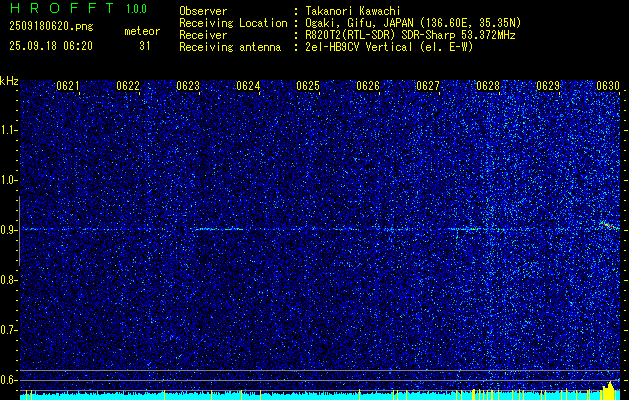Click the 0.7 kHz frequency label

[8, 330]
